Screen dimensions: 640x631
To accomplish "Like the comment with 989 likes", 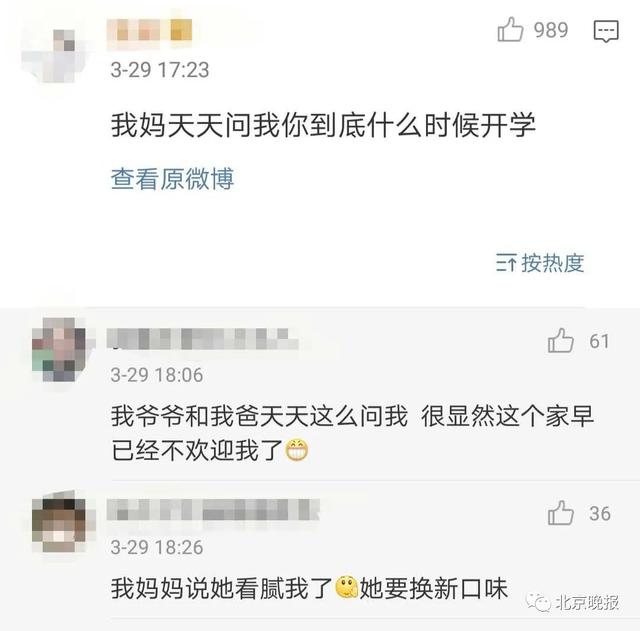I will tap(510, 29).
